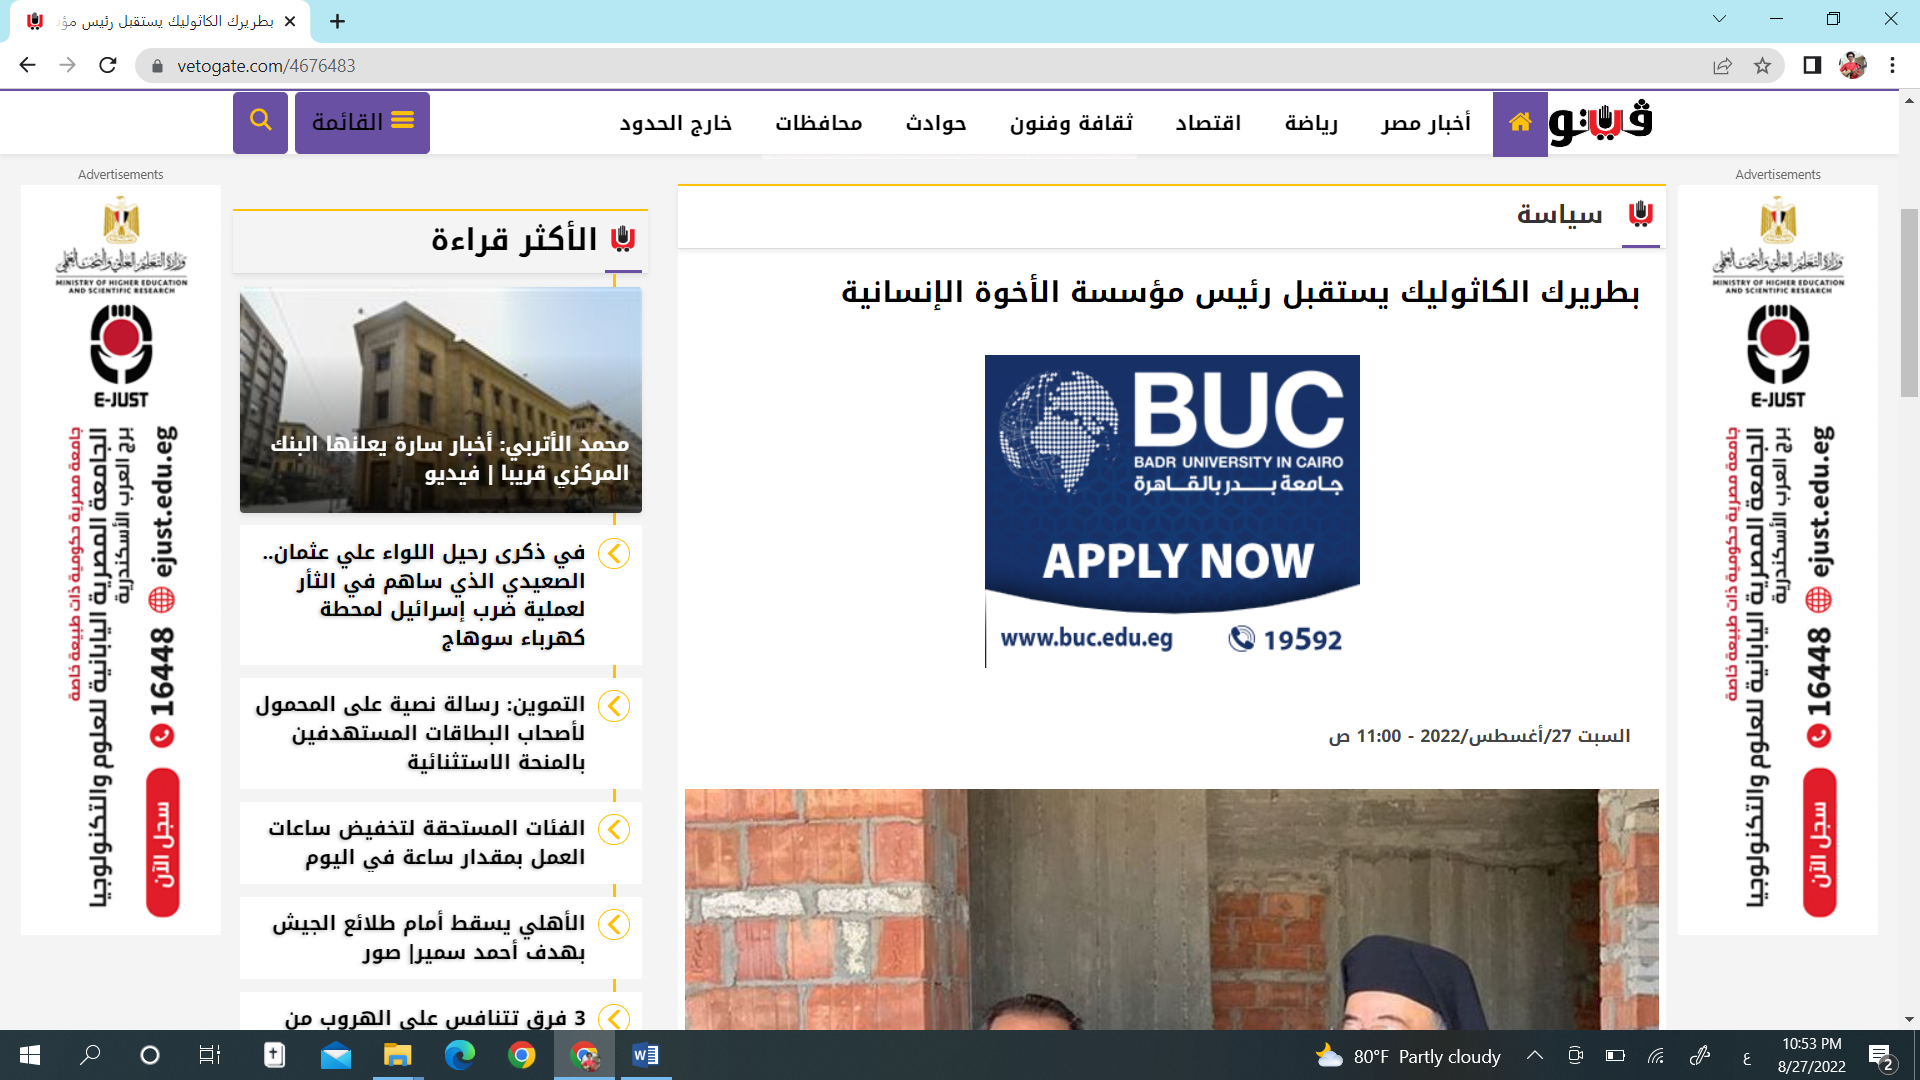Go to محافظات section
1920x1080 pixels.
[818, 123]
